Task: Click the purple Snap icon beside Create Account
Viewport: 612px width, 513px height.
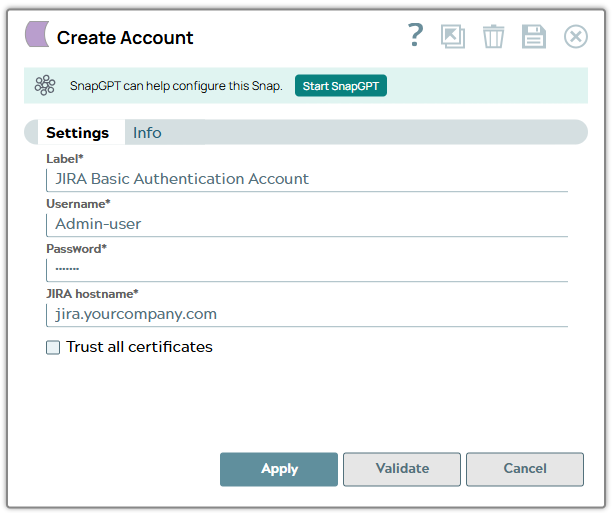Action: point(37,34)
